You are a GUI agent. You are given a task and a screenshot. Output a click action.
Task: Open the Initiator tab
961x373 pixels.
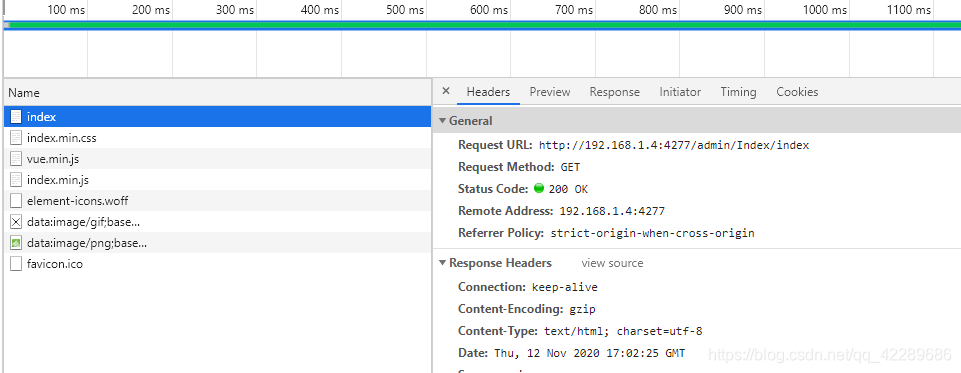tap(680, 92)
